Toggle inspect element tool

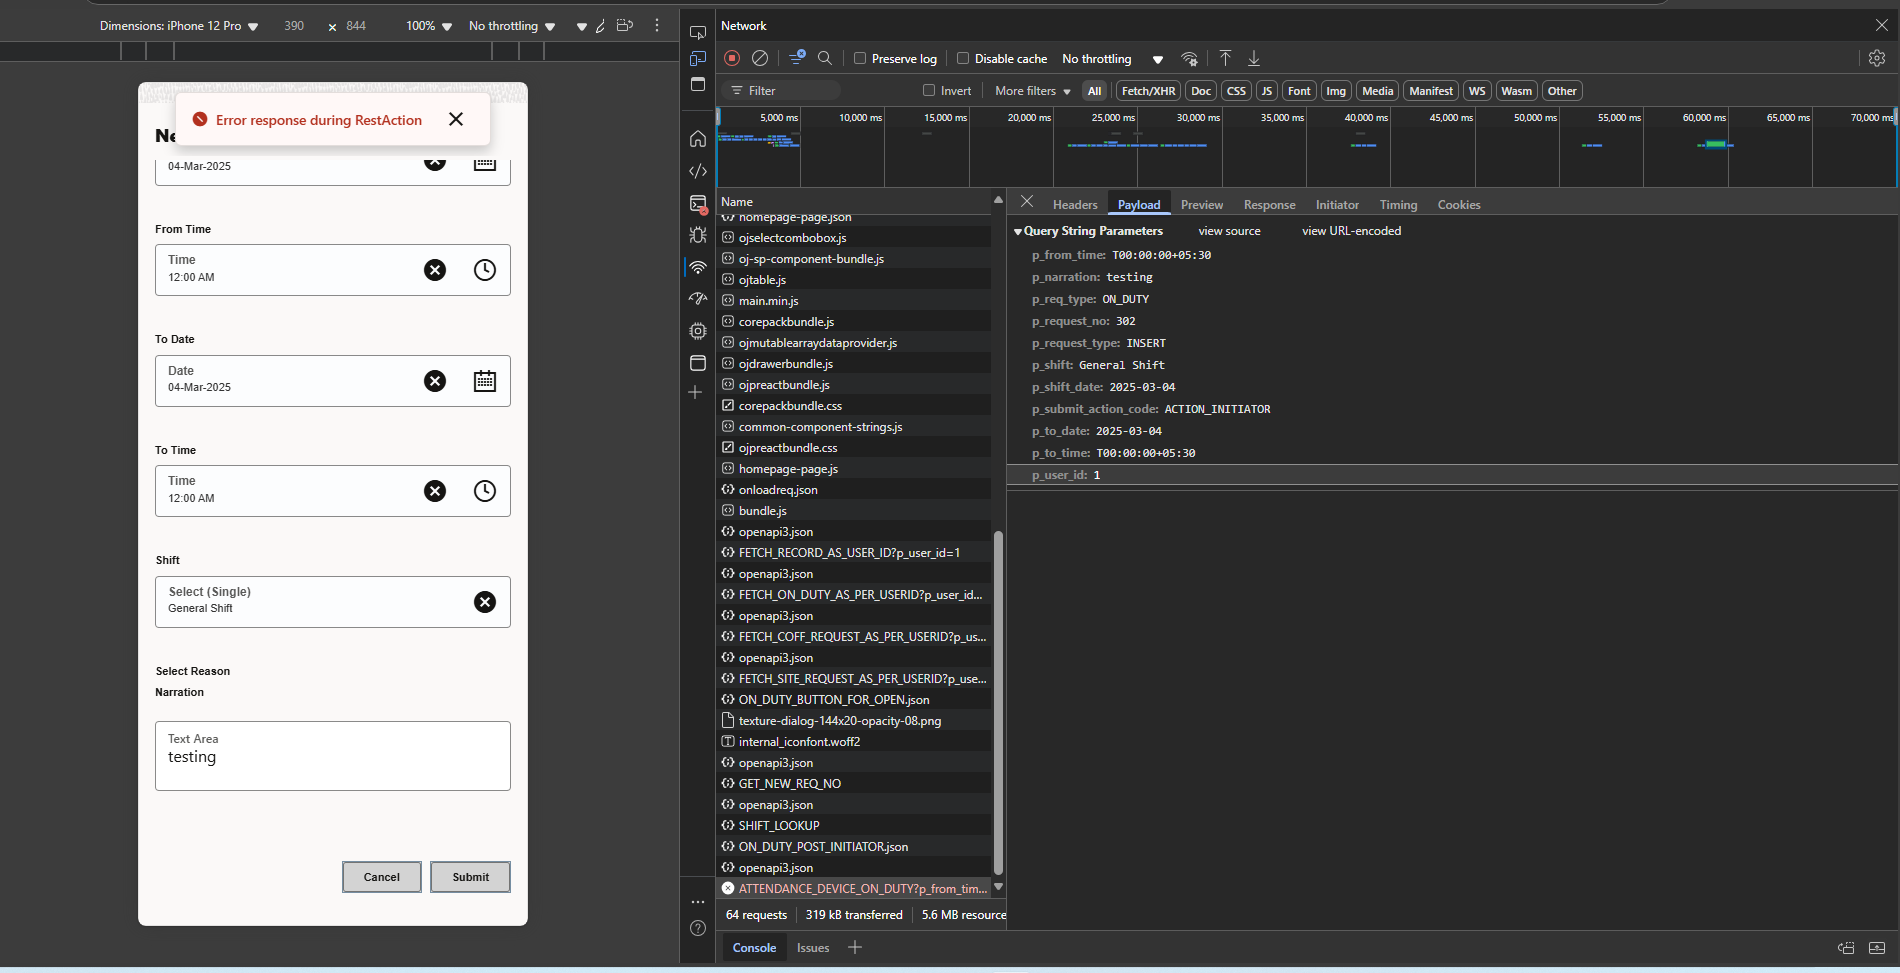tap(698, 32)
